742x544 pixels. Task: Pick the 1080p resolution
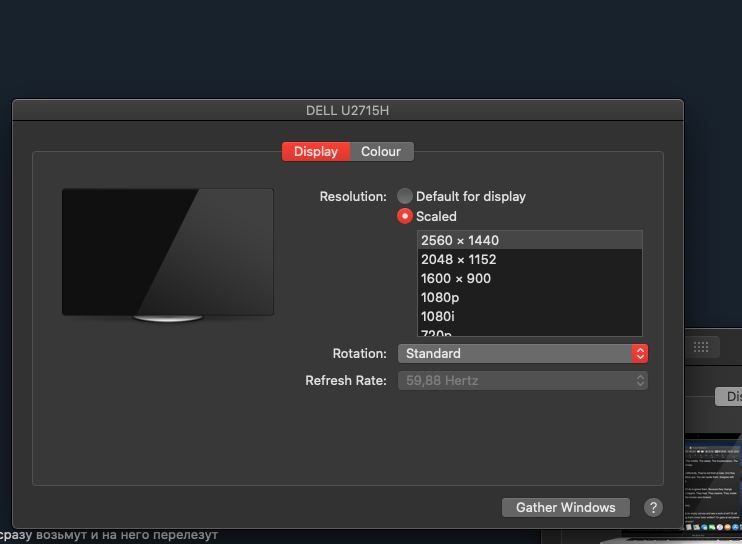click(x=530, y=297)
